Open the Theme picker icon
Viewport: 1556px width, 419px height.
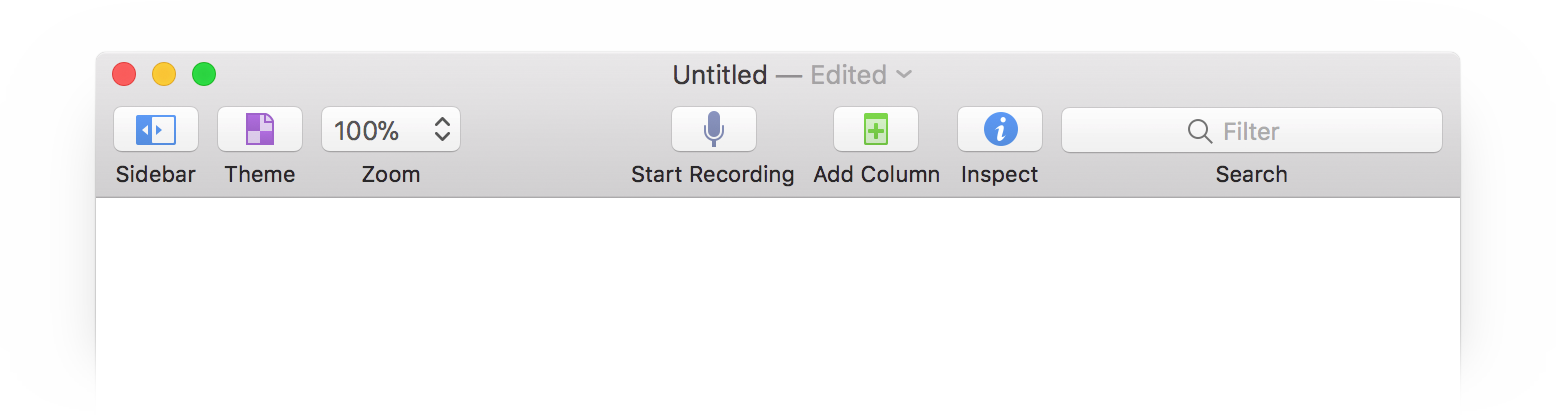(260, 129)
